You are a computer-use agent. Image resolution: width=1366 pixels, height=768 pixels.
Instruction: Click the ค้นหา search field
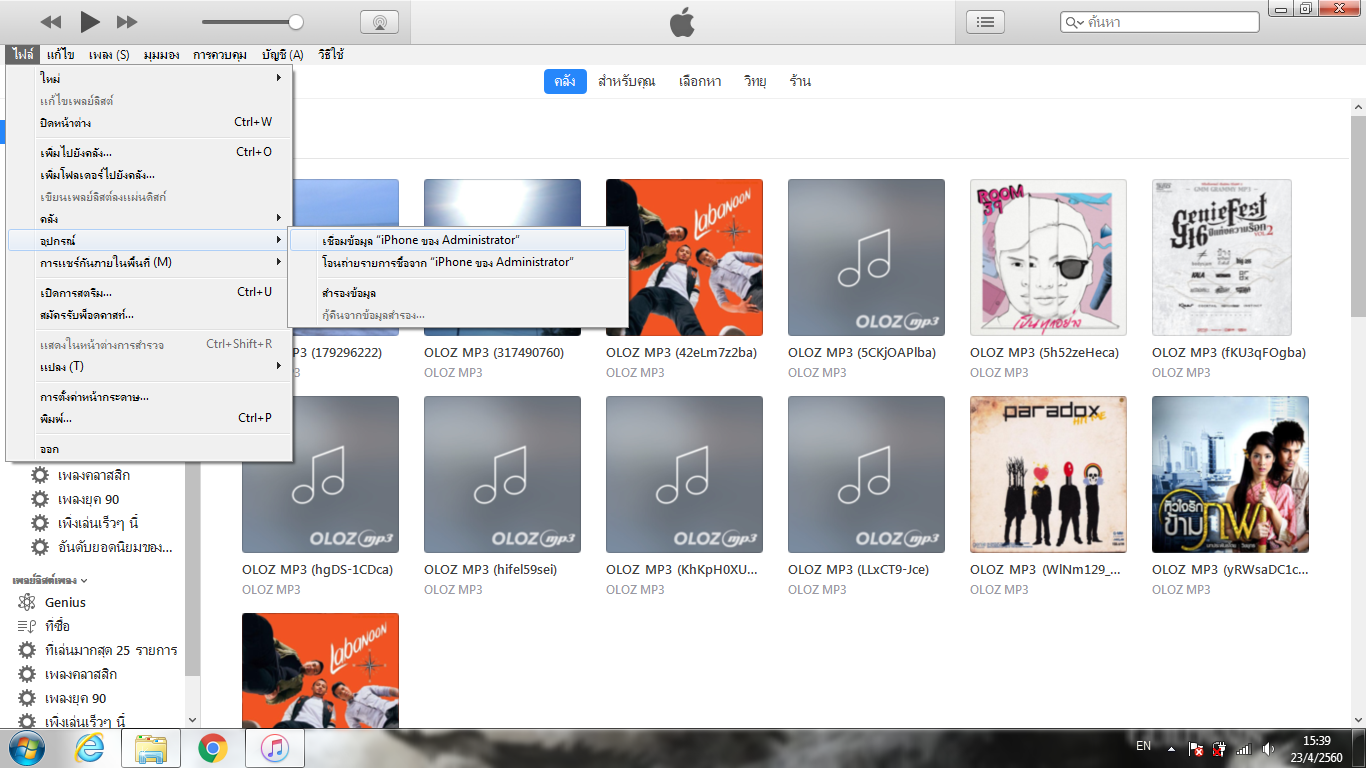(1160, 22)
